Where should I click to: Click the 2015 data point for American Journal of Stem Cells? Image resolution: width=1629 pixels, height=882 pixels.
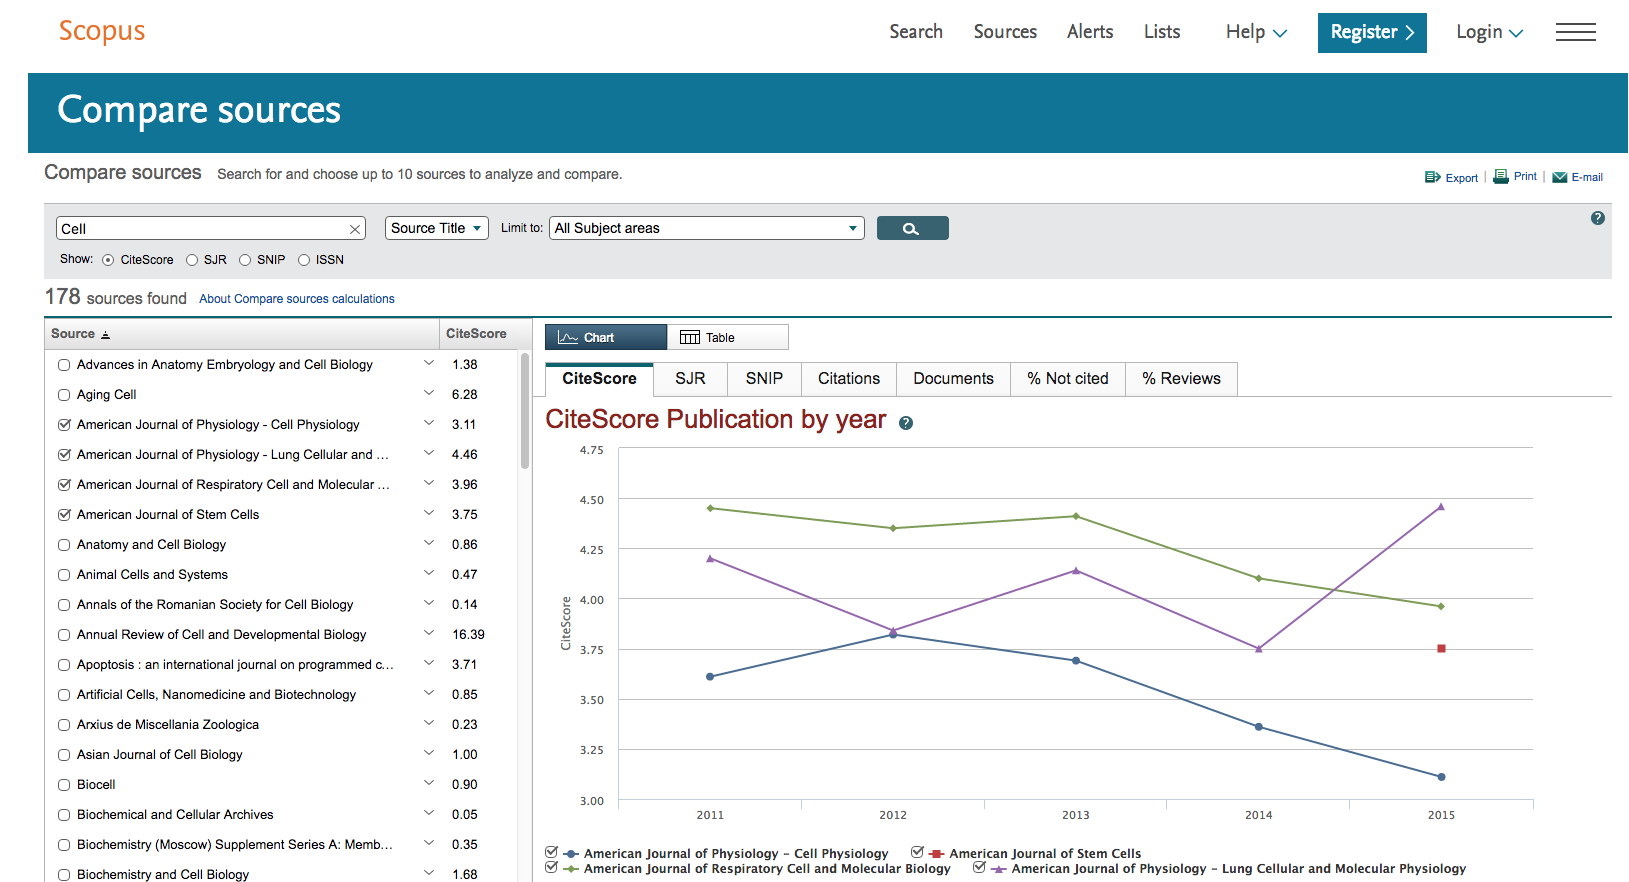point(1441,648)
